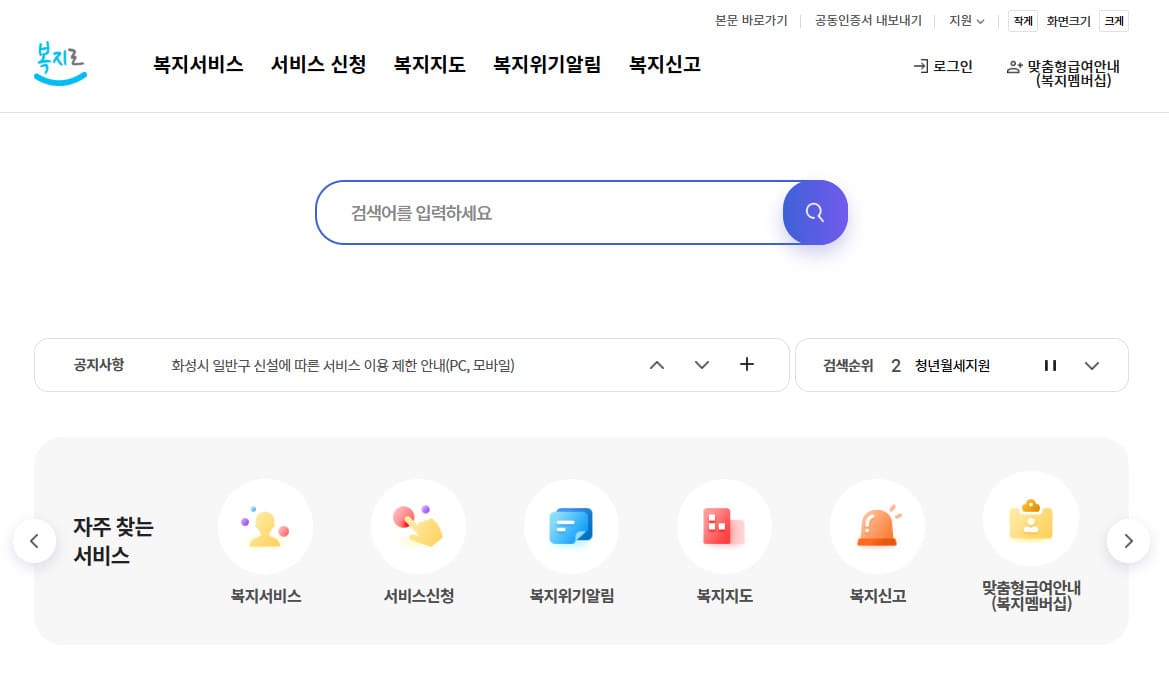Click the 본문 바로가기 link
The height and width of the screenshot is (679, 1169).
[x=751, y=20]
